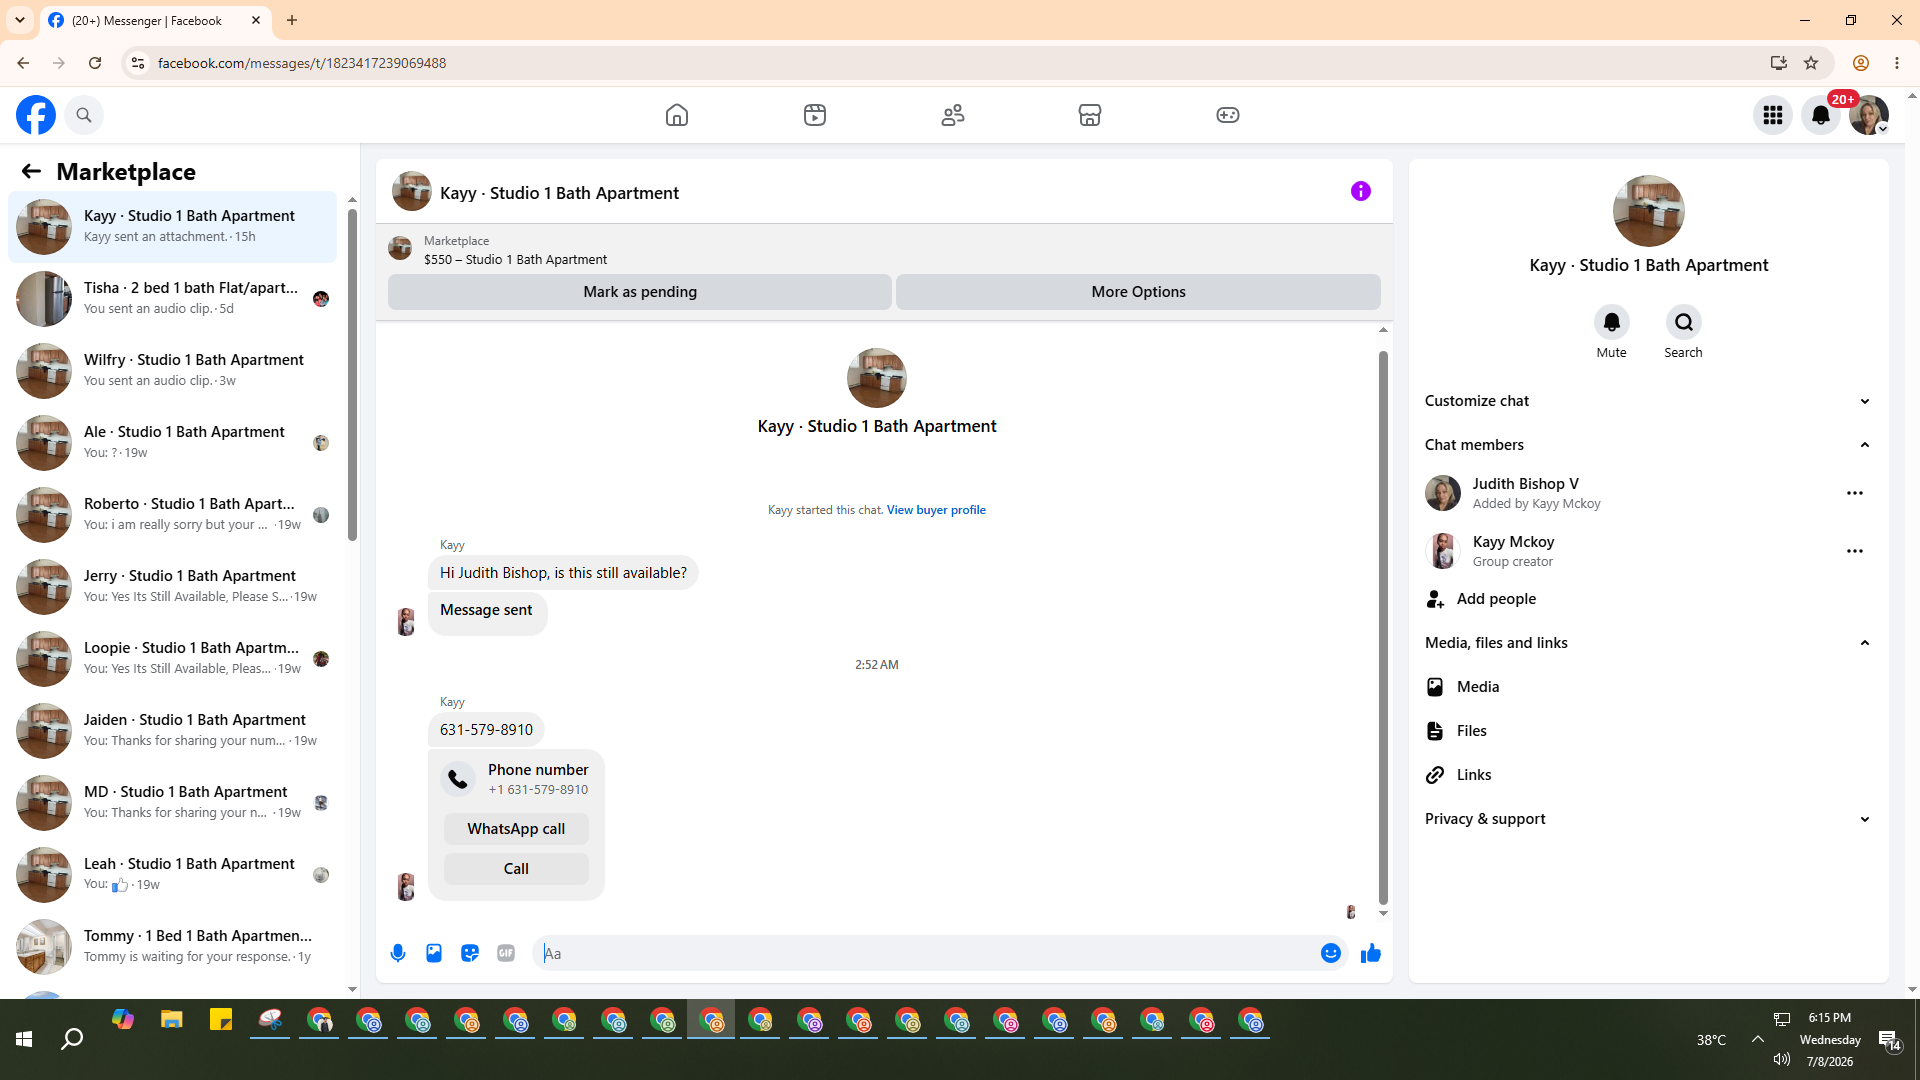Viewport: 1920px width, 1080px height.
Task: Open shared Files list
Action: [1648, 731]
